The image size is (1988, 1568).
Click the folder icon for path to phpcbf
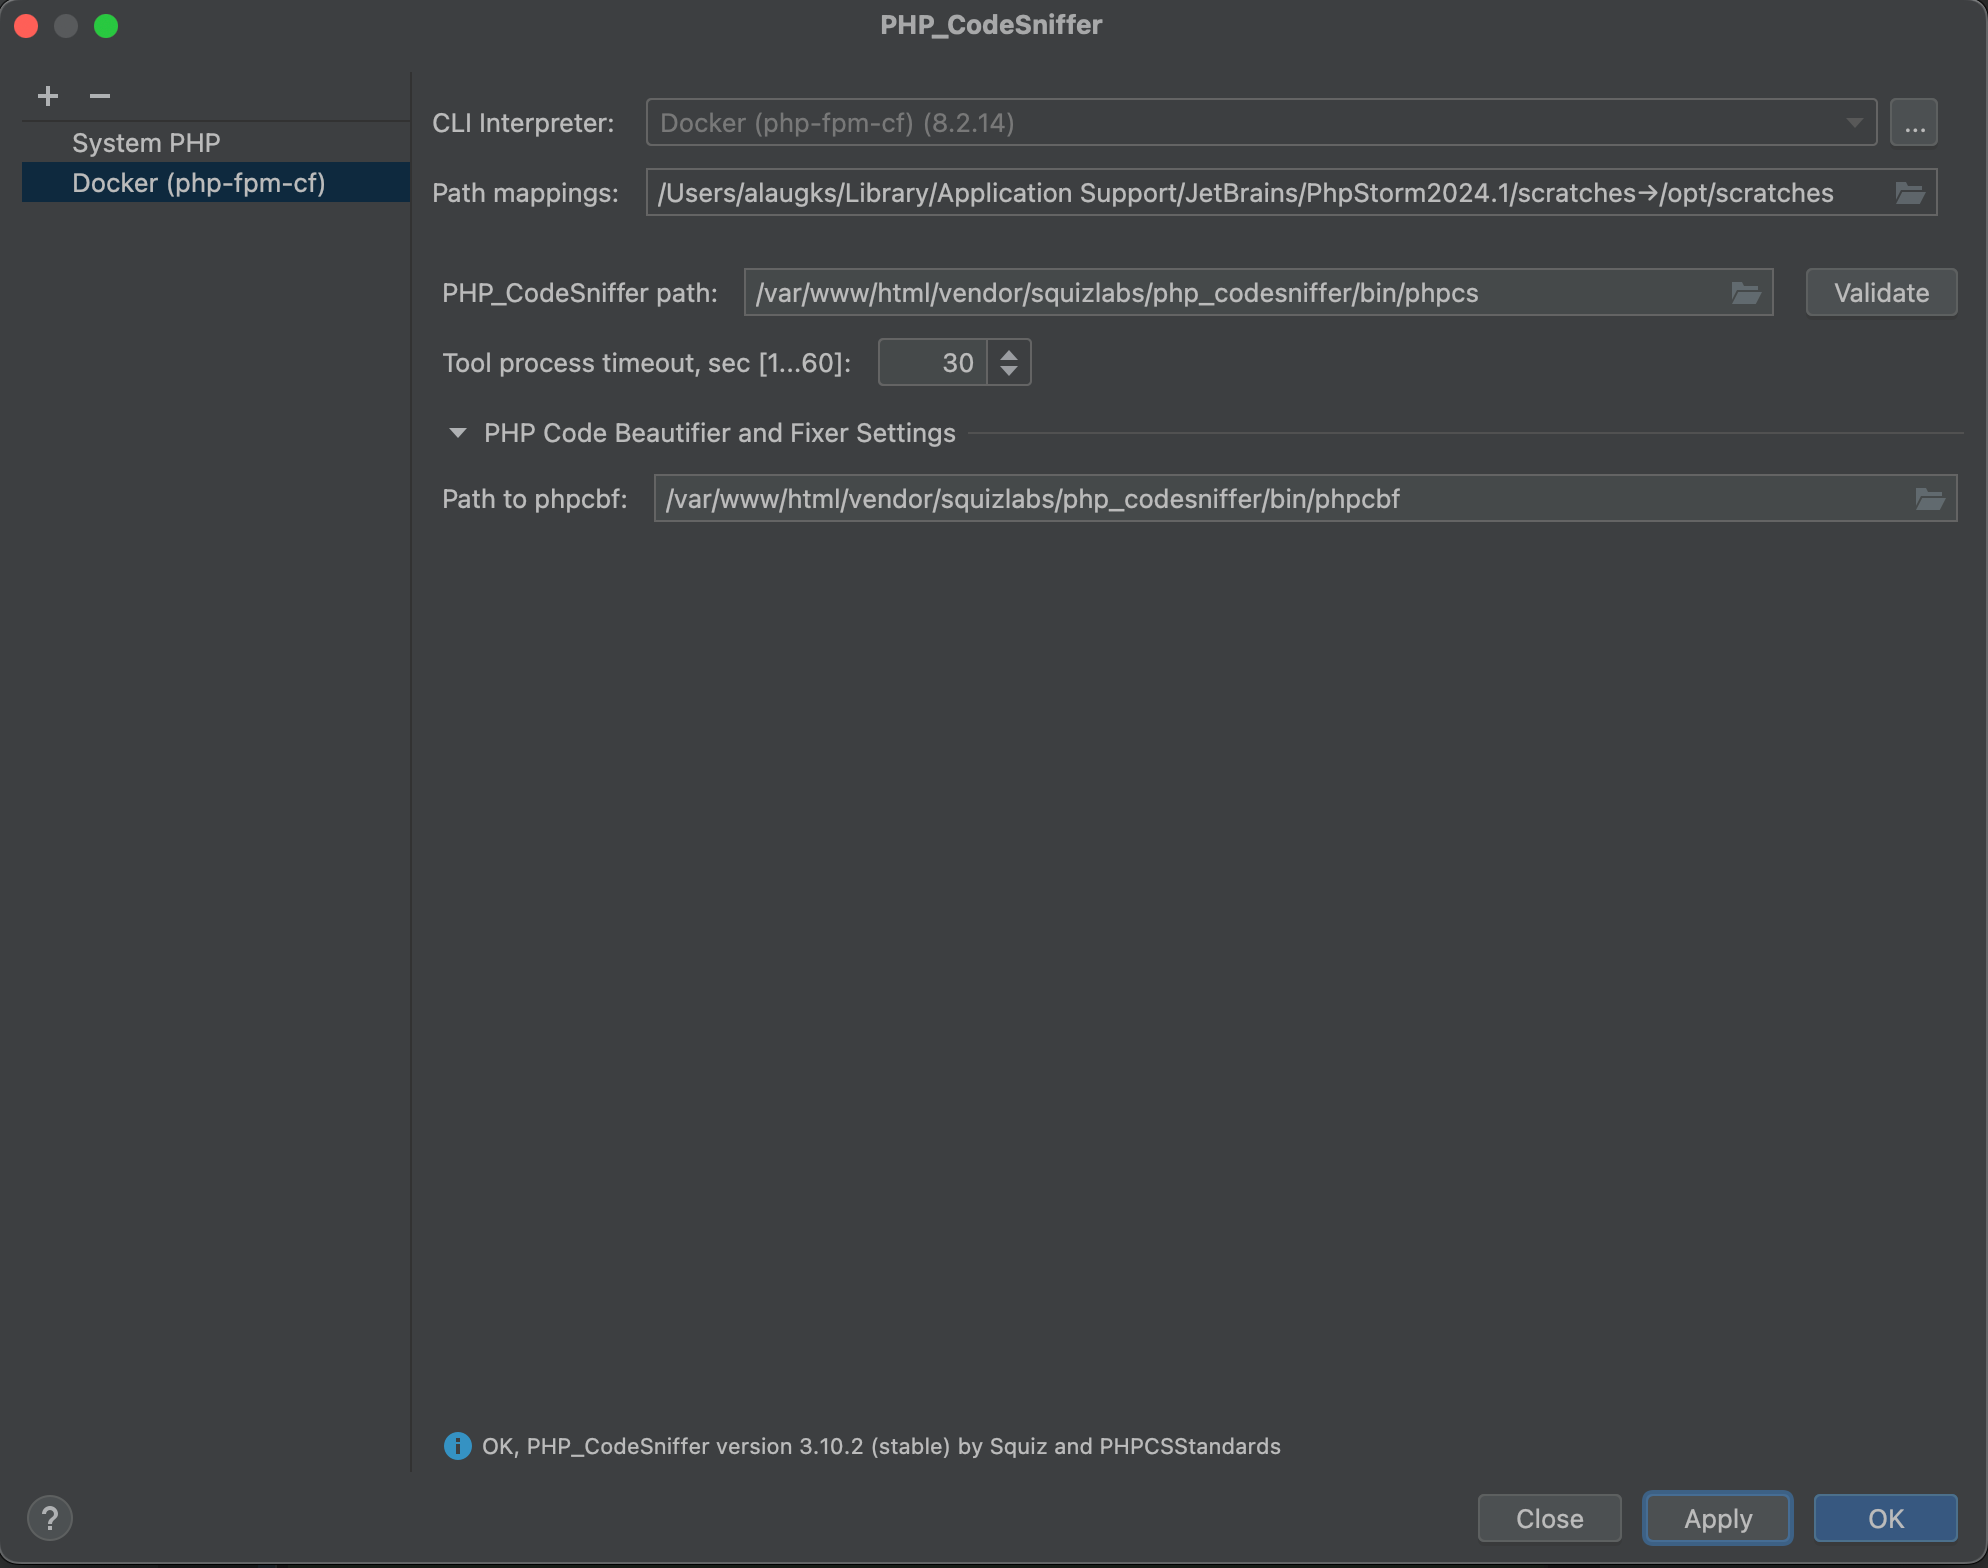click(x=1930, y=498)
